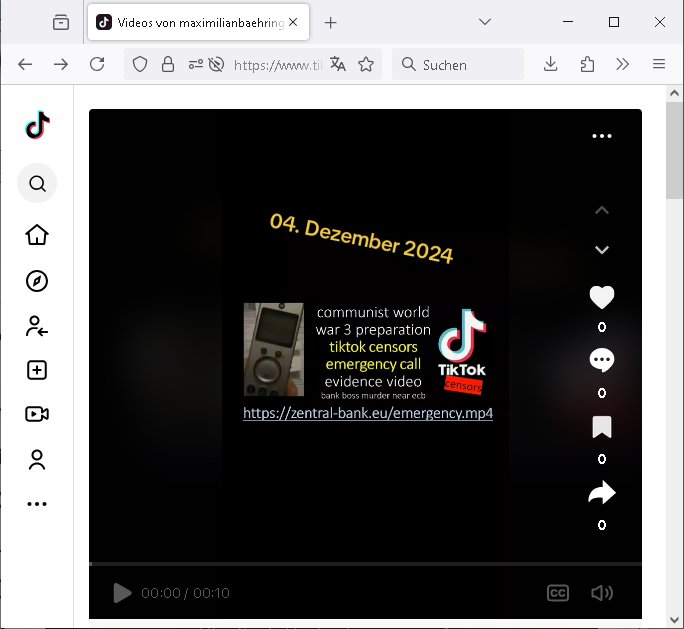Open the search icon in sidebar
Image resolution: width=684 pixels, height=629 pixels.
click(x=37, y=184)
